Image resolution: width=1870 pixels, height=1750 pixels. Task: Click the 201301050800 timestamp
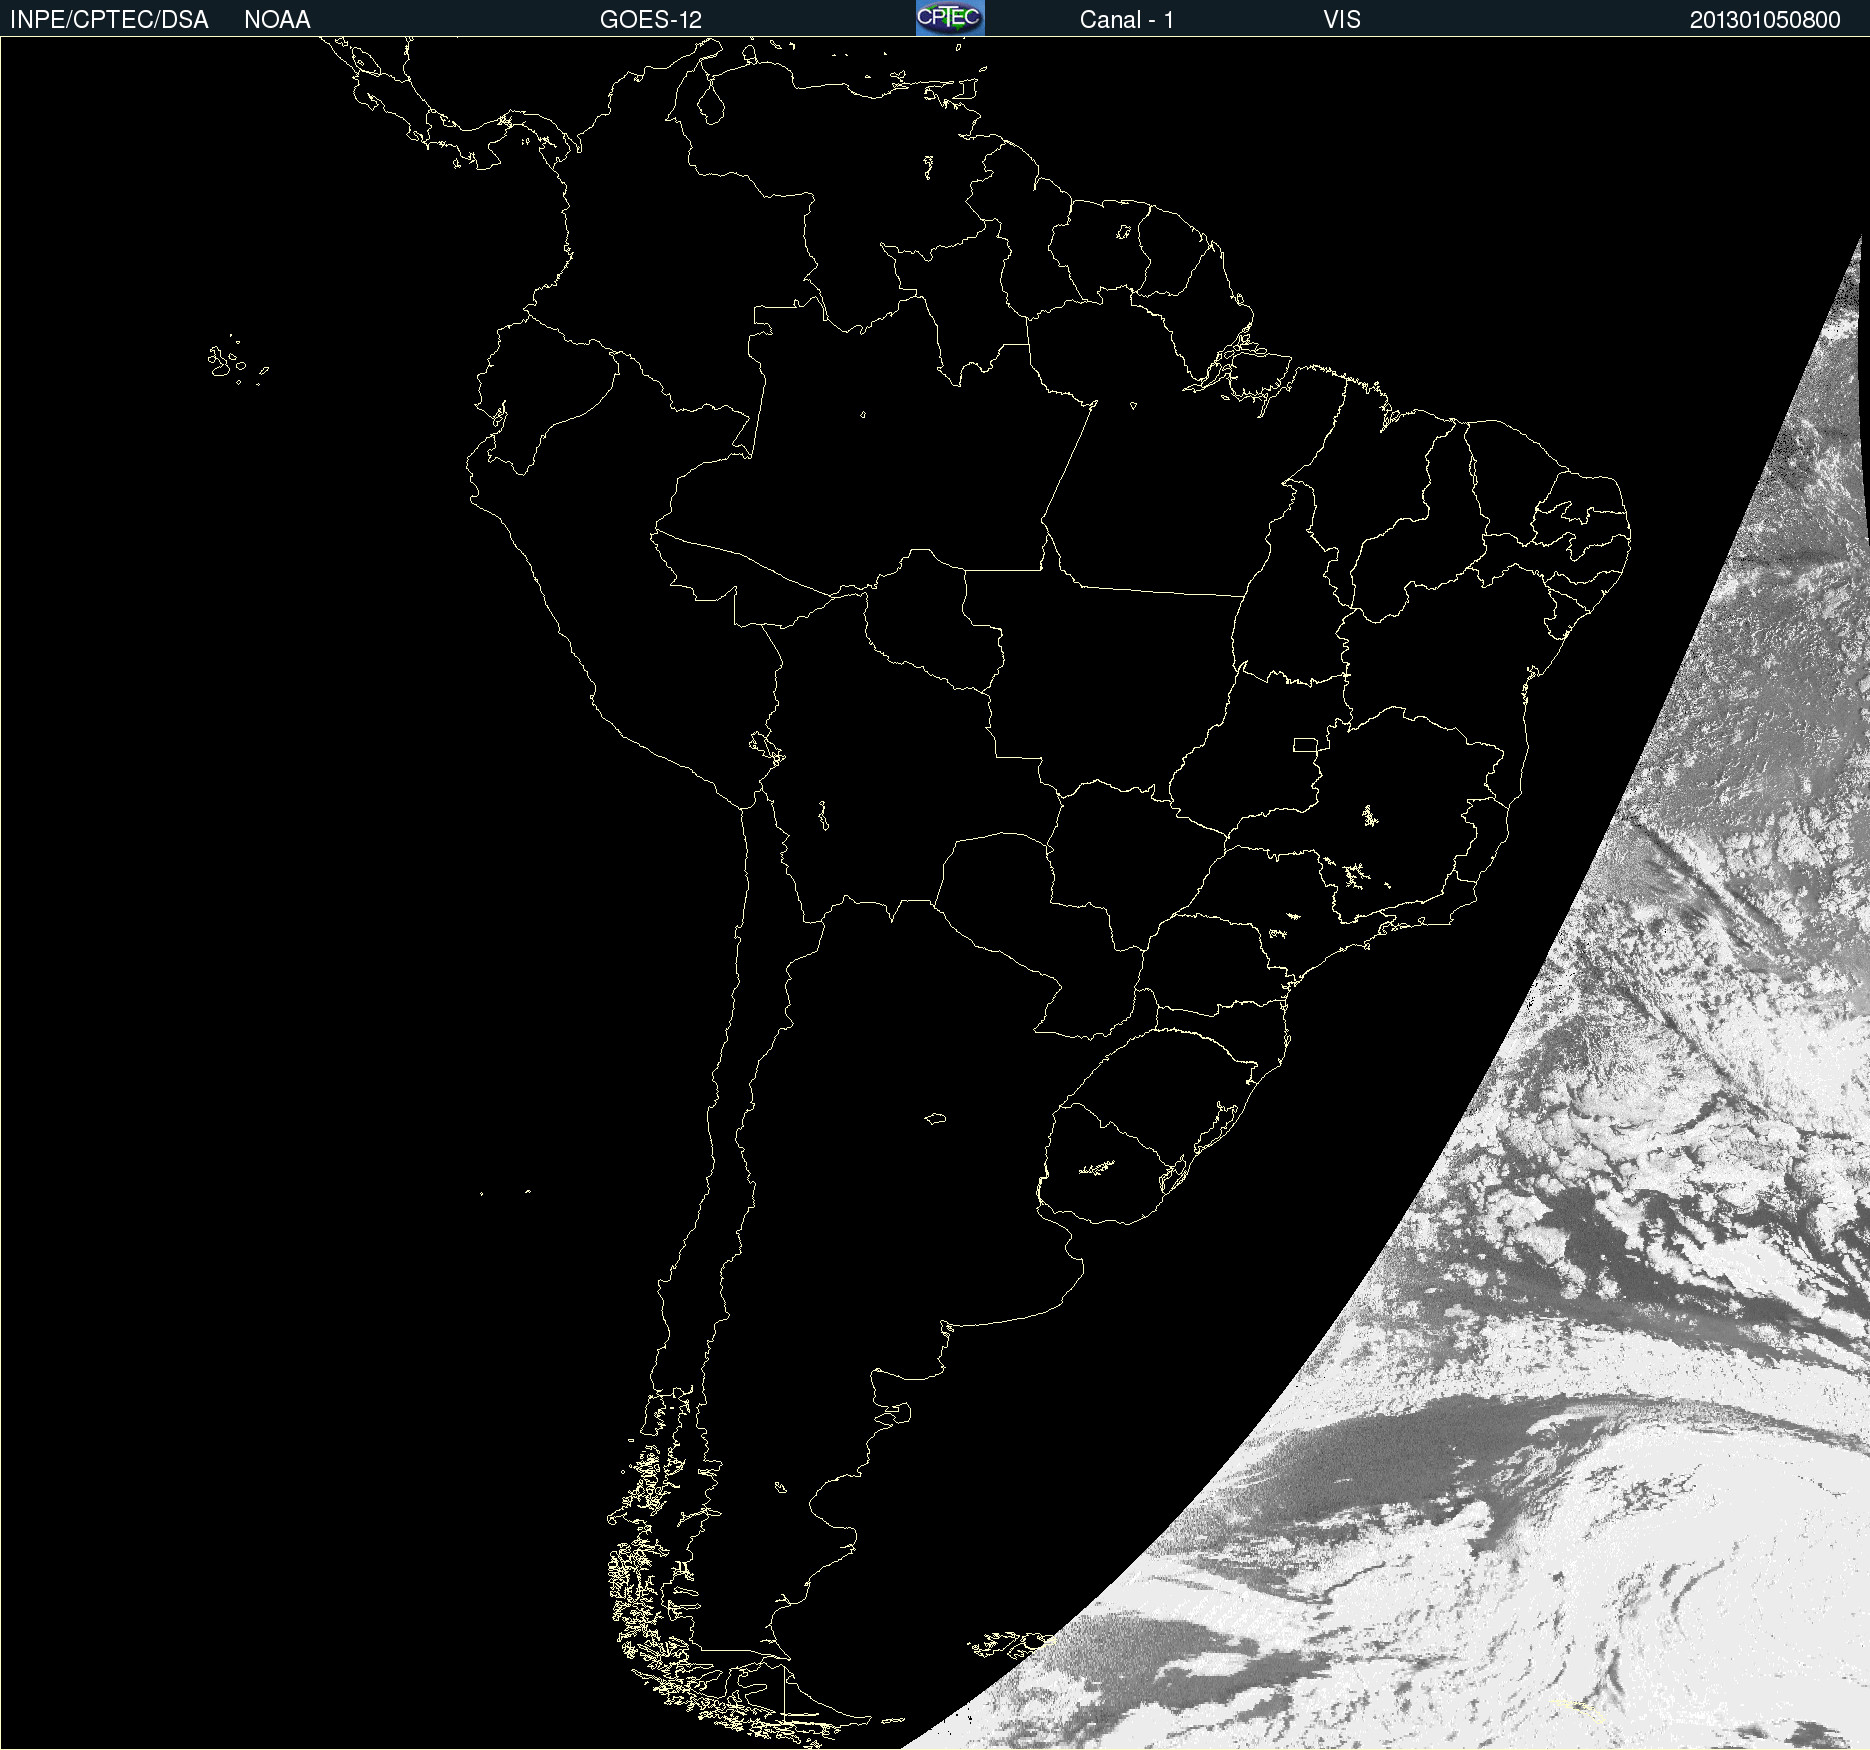pos(1765,20)
